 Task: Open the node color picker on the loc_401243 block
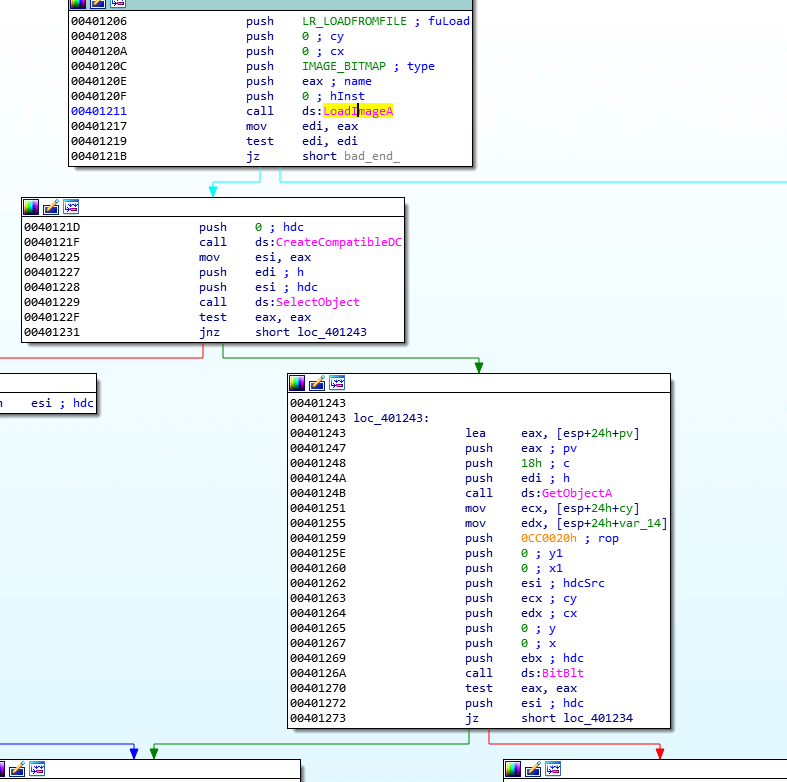pos(297,383)
